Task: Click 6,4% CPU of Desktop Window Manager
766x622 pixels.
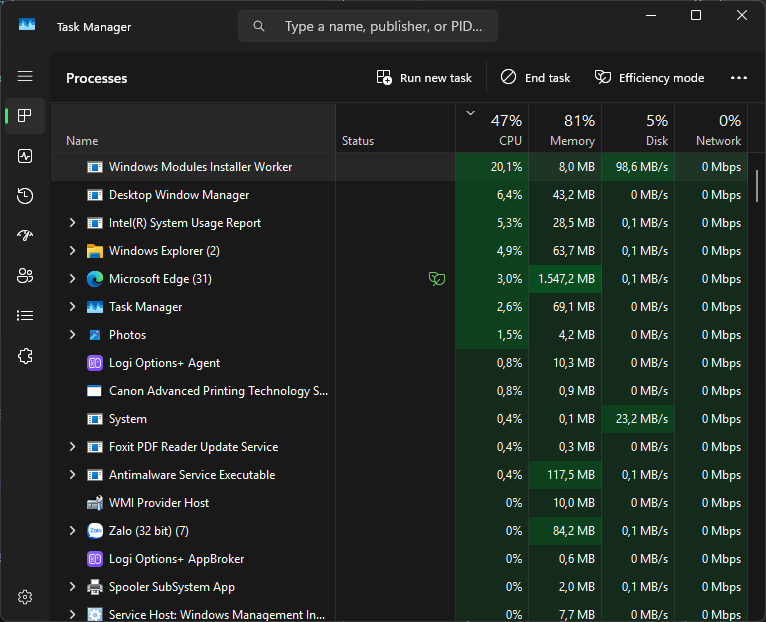Action: coord(492,195)
